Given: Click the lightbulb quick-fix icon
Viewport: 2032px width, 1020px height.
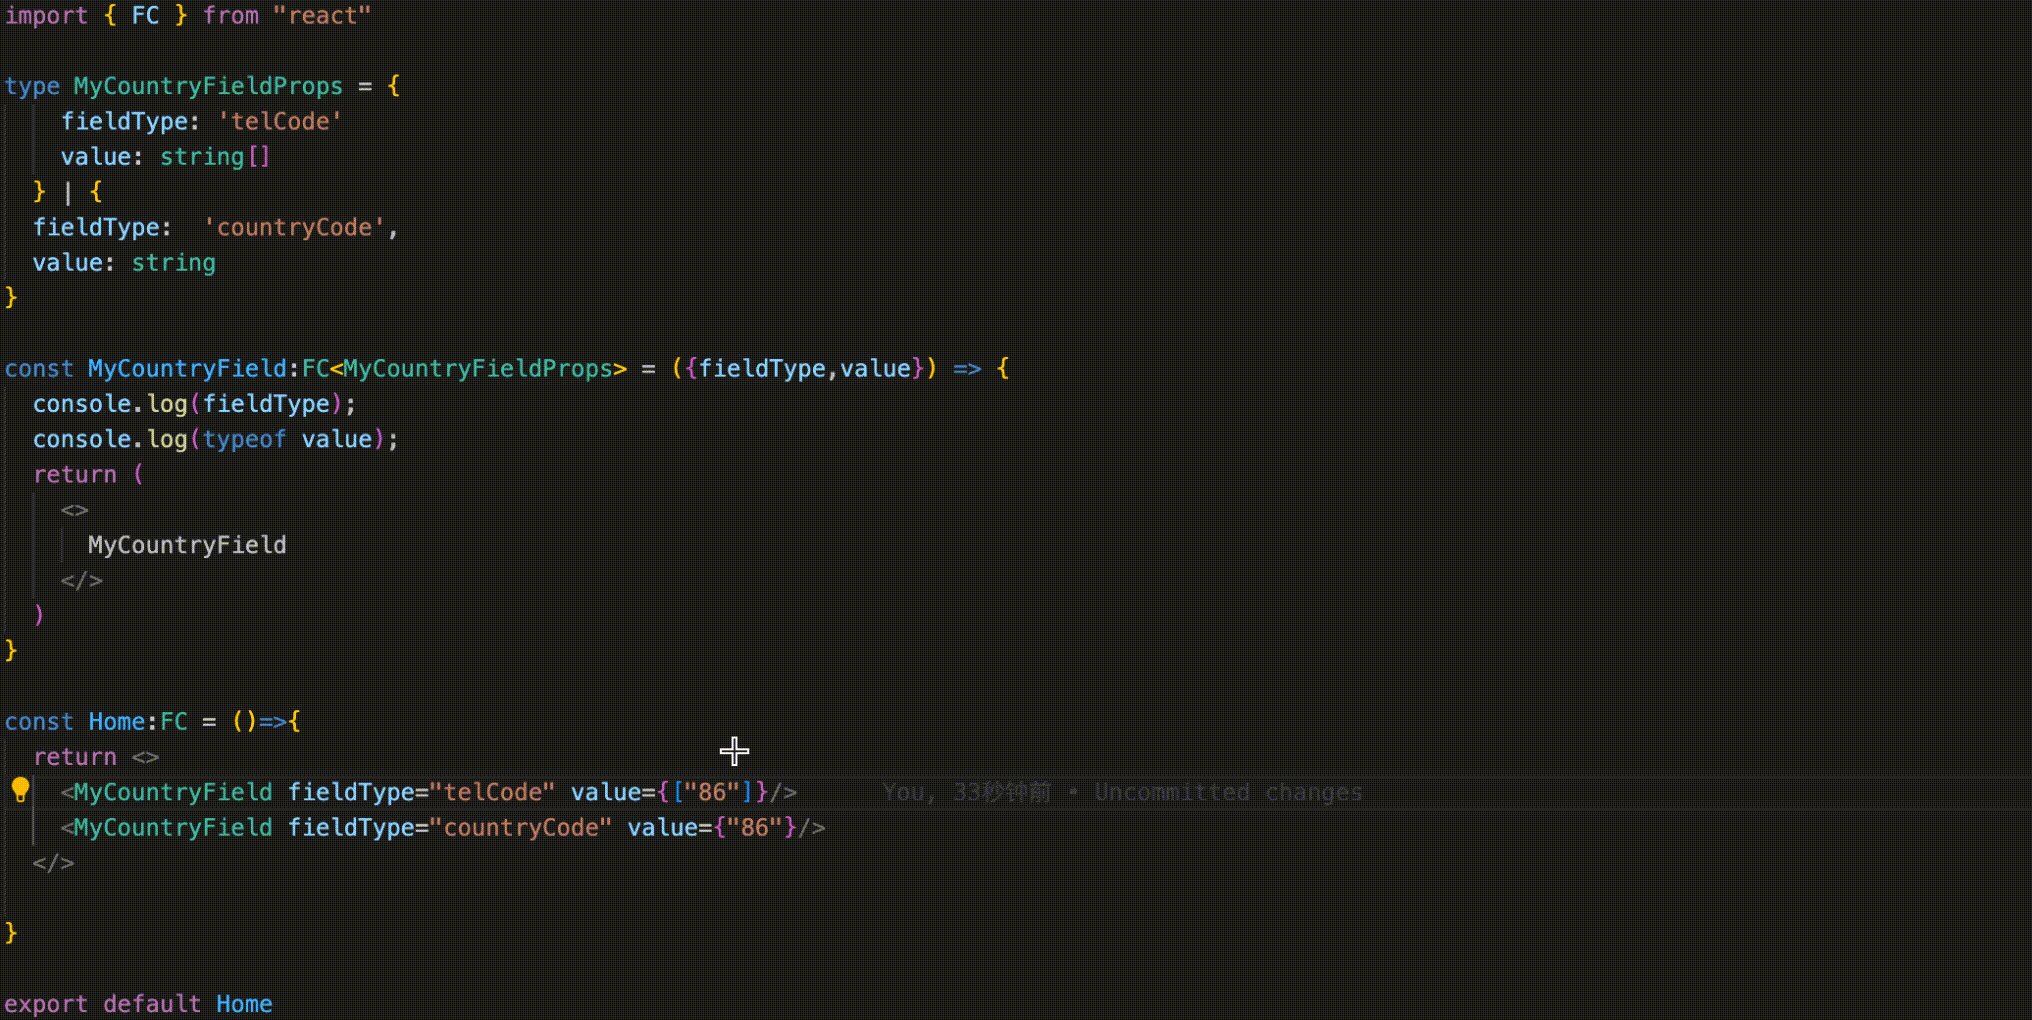Looking at the screenshot, I should (20, 791).
